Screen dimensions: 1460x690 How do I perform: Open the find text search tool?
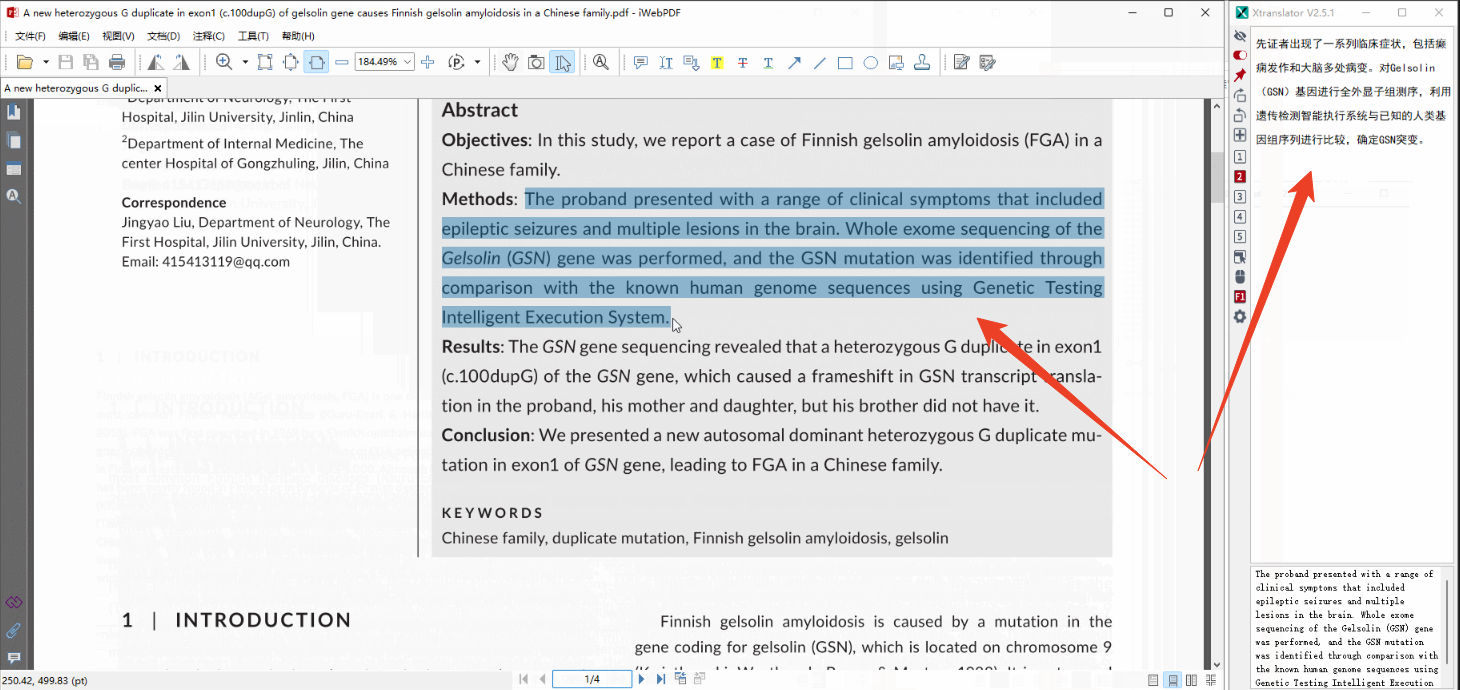(601, 62)
